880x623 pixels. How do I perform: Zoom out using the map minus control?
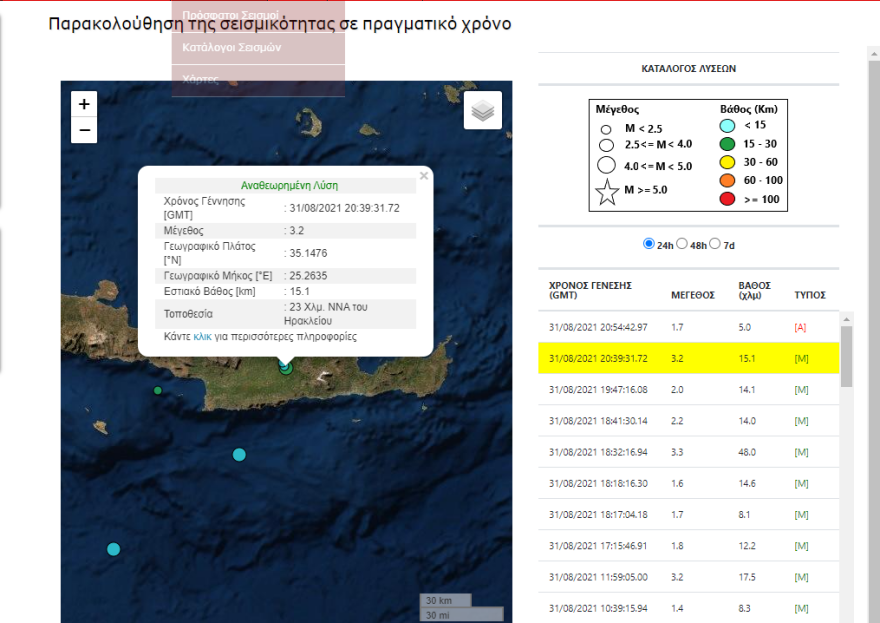click(x=84, y=128)
